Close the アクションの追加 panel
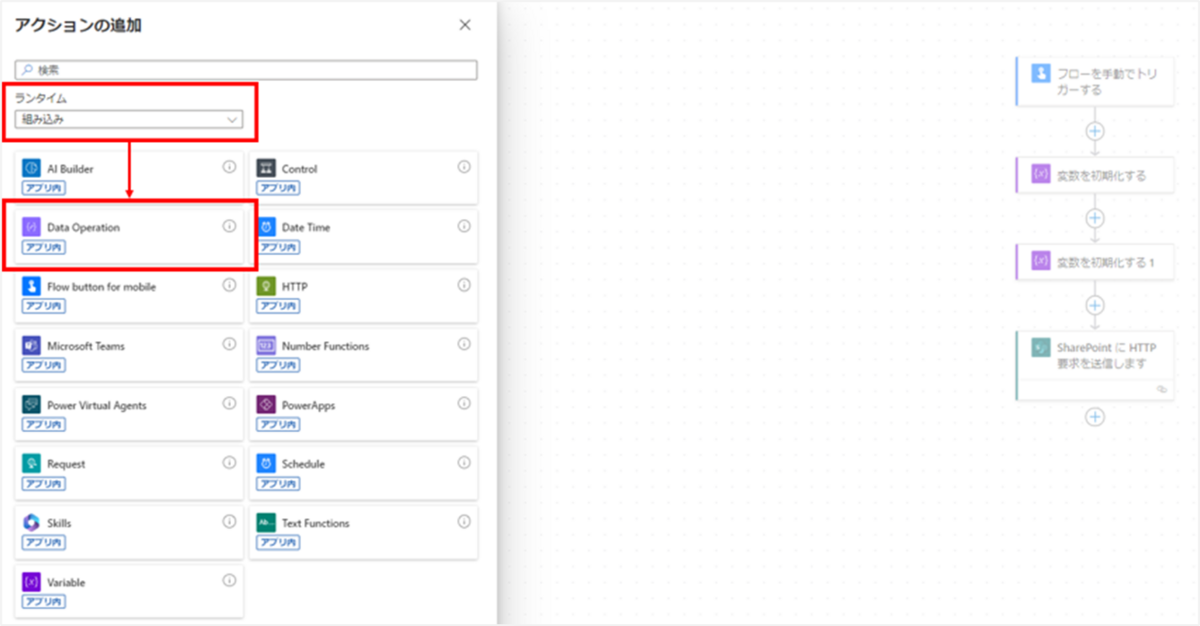Image resolution: width=1200 pixels, height=626 pixels. pos(465,25)
